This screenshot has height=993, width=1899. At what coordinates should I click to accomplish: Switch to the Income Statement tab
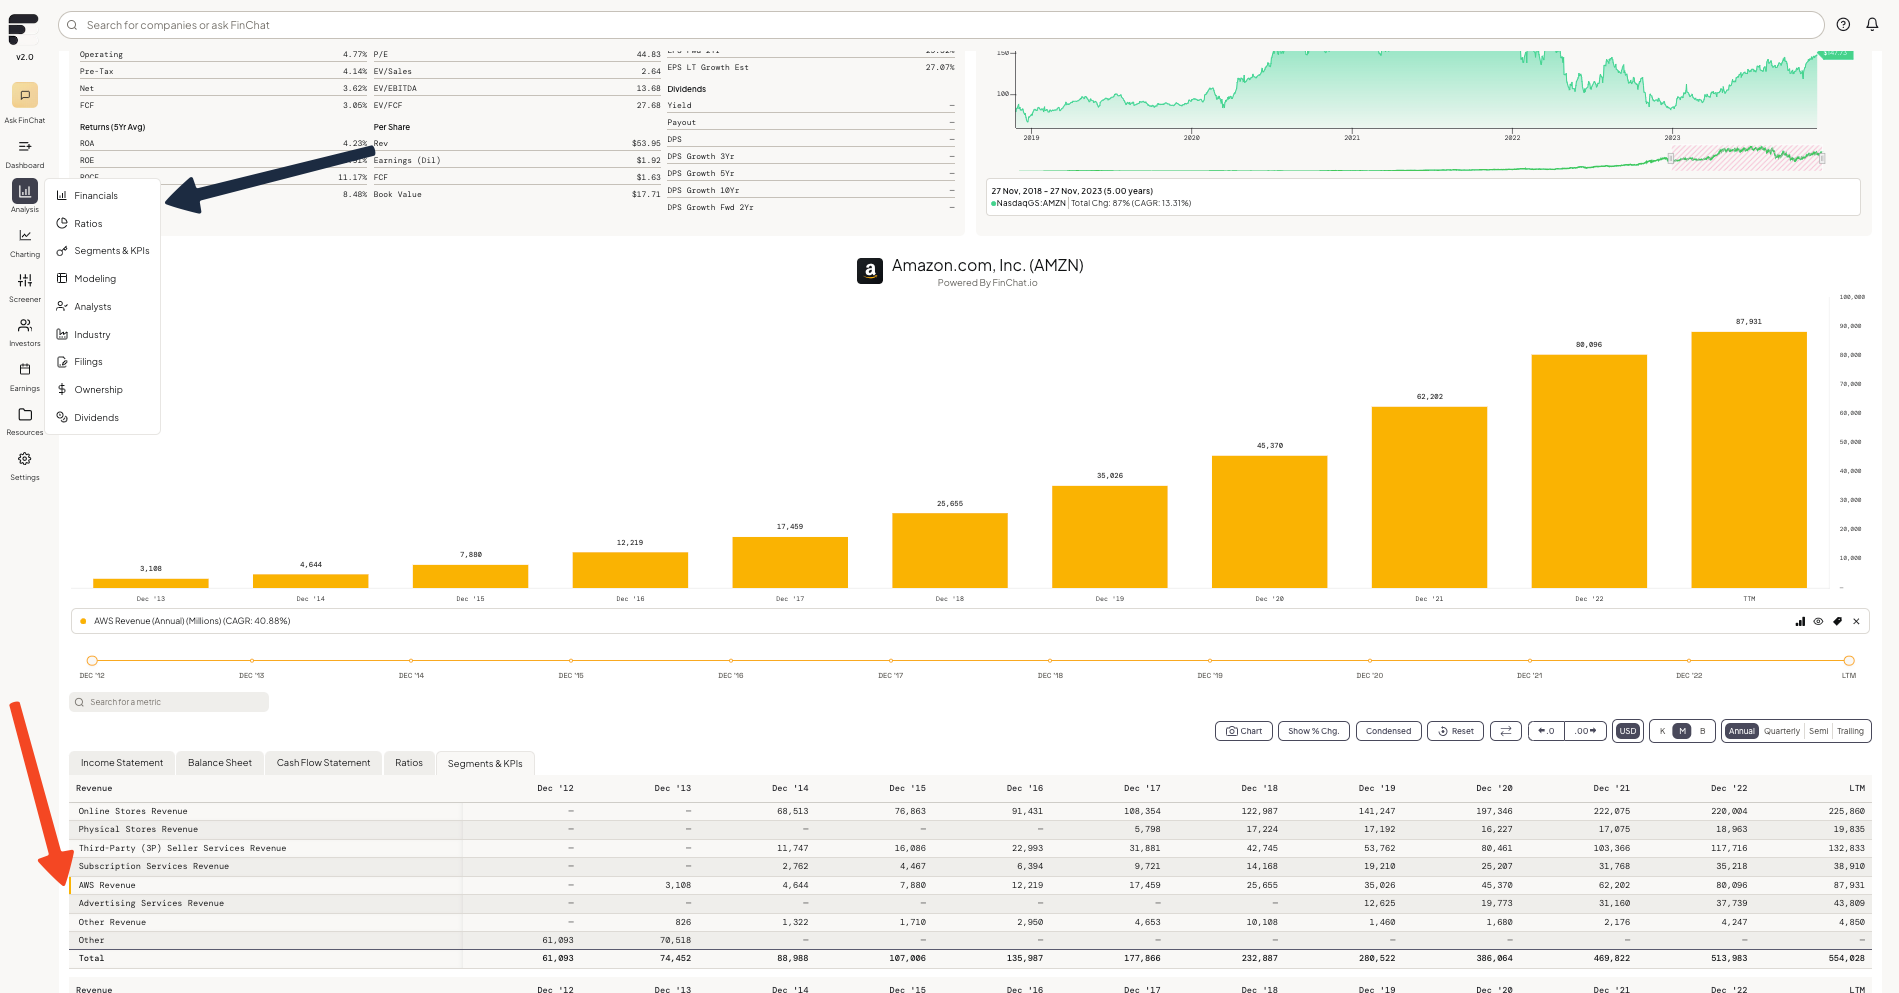(x=122, y=763)
